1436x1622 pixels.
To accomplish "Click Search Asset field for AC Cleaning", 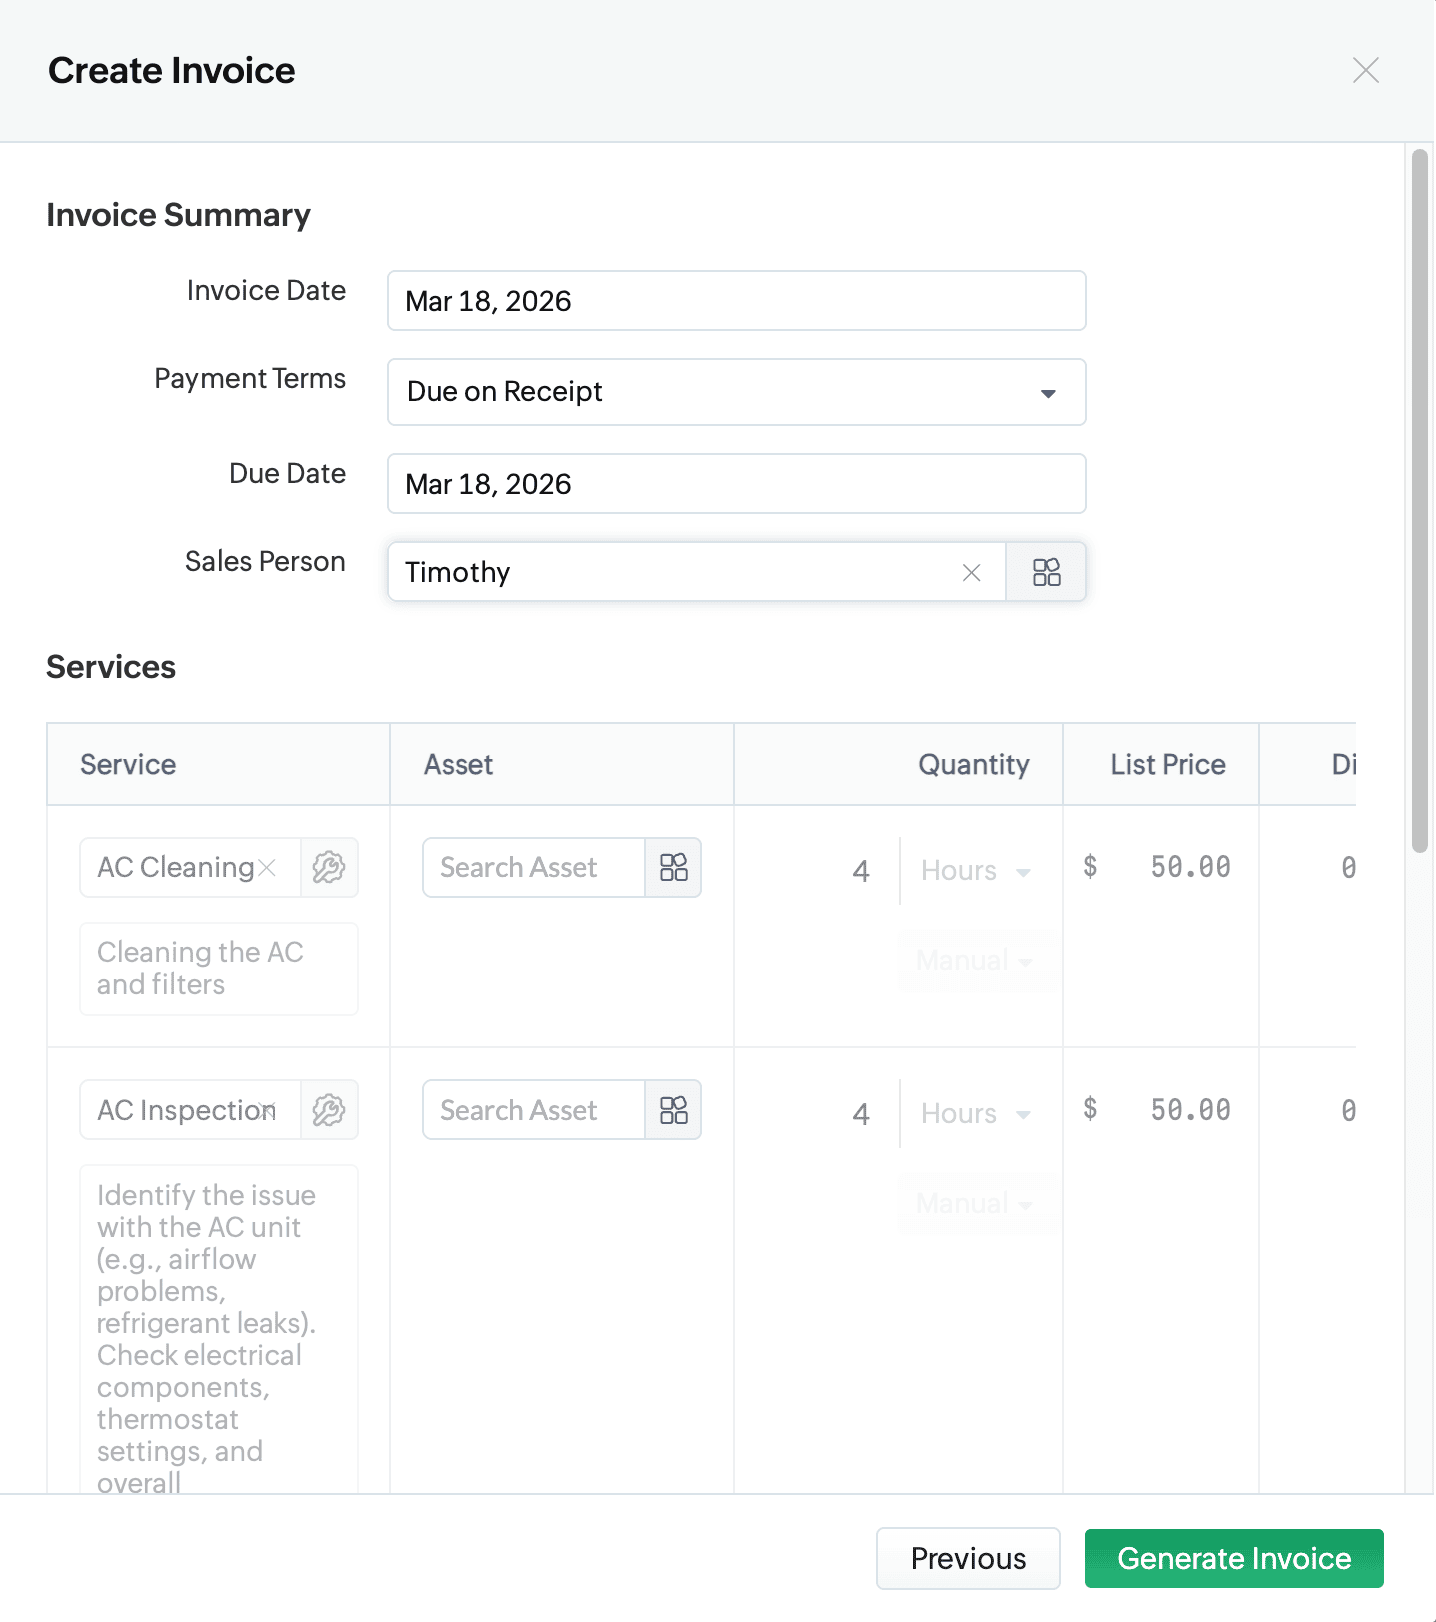I will click(x=533, y=867).
